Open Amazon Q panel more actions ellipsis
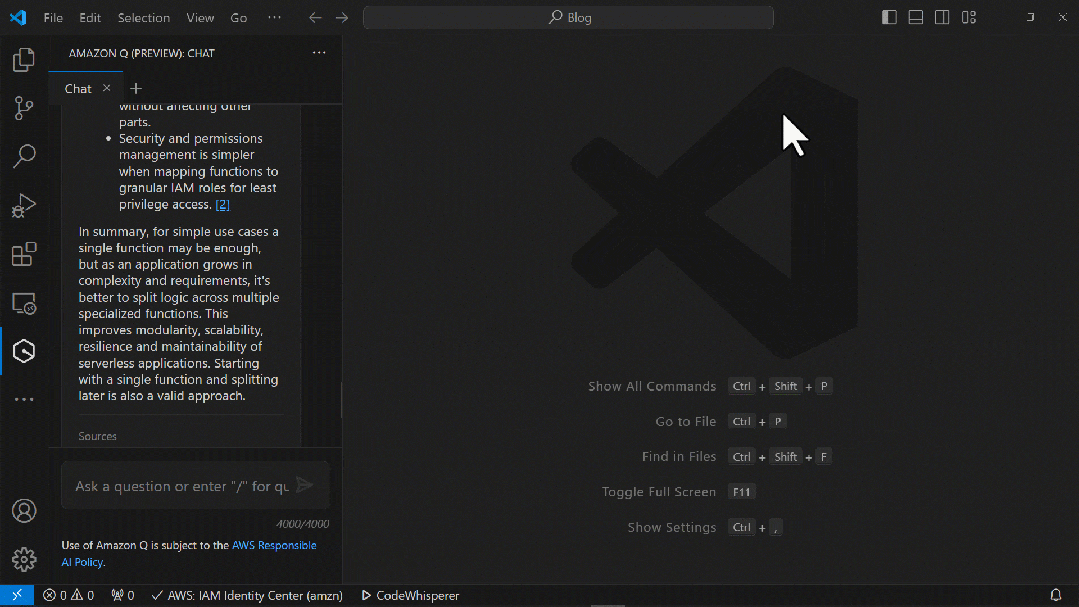The width and height of the screenshot is (1079, 607). click(319, 53)
